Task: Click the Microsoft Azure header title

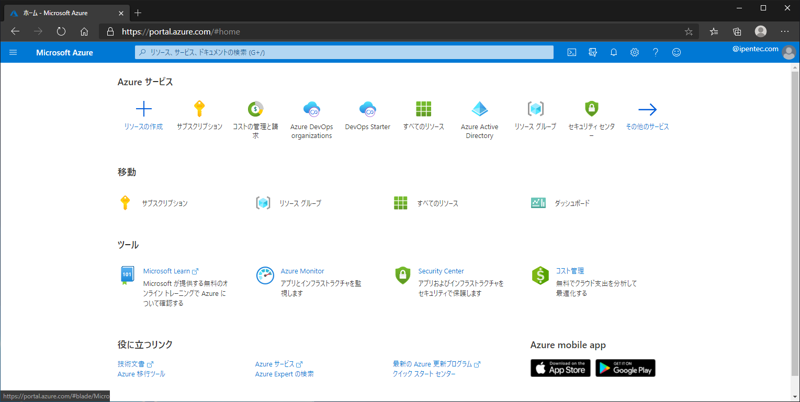Action: click(x=65, y=53)
